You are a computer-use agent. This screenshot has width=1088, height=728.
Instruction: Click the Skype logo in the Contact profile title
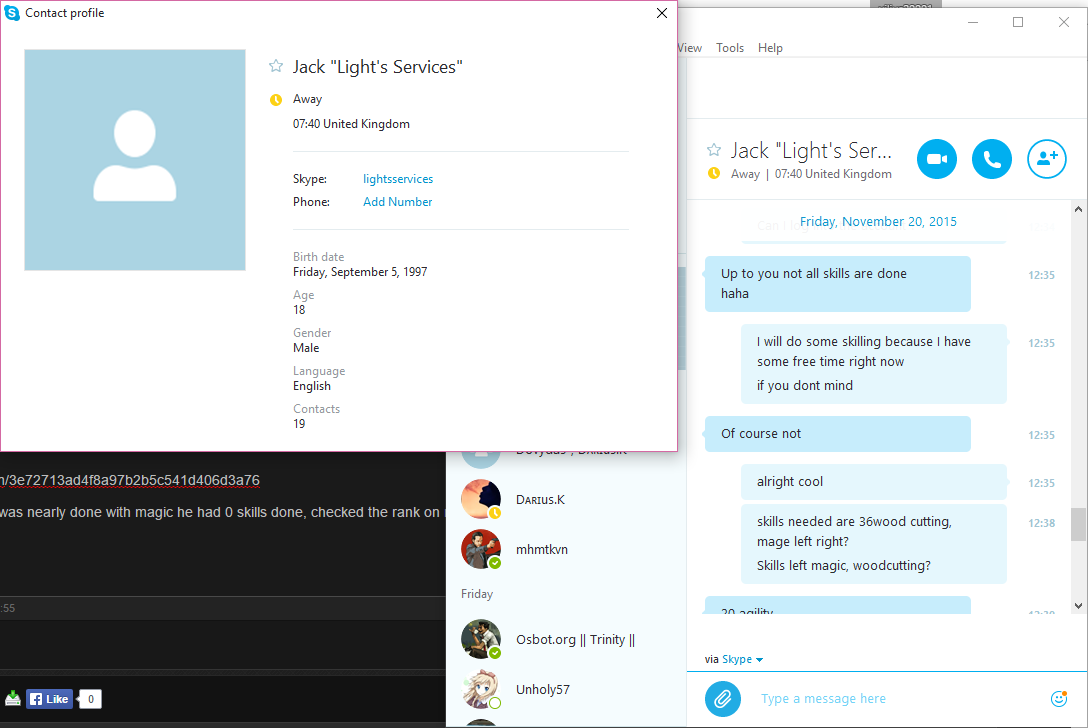[12, 12]
